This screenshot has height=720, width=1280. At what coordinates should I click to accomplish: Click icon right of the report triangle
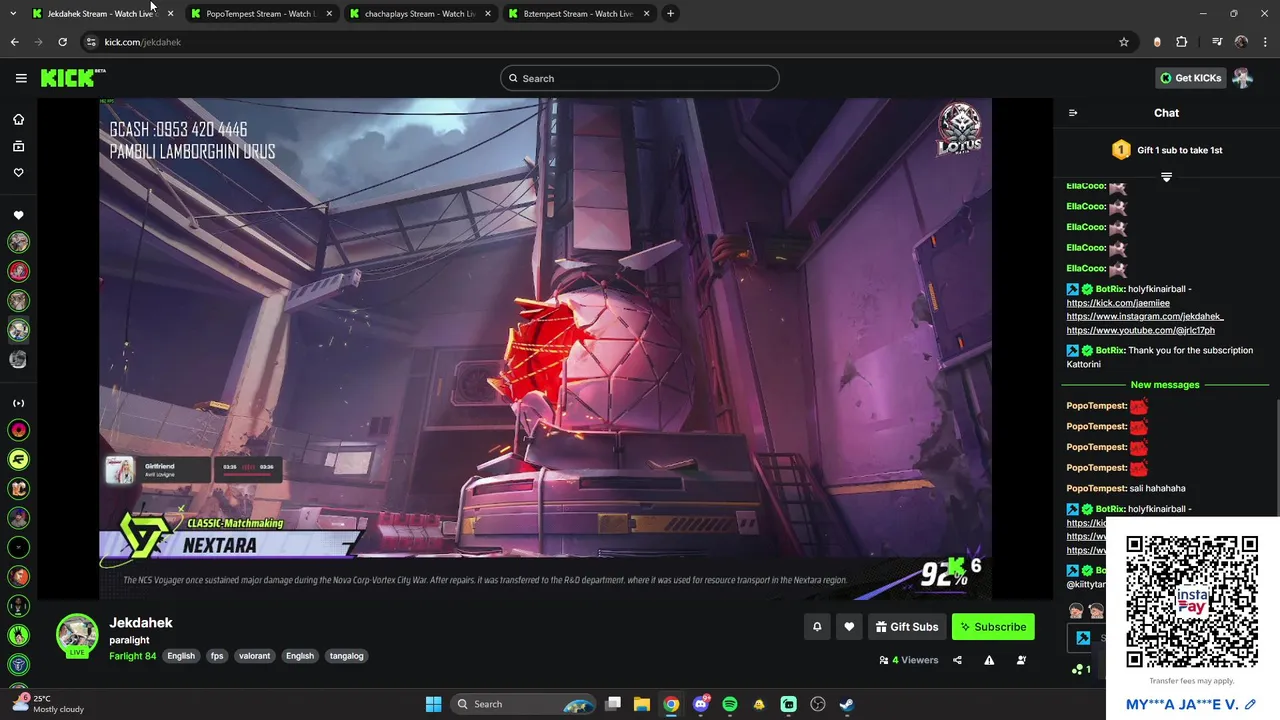click(1021, 660)
